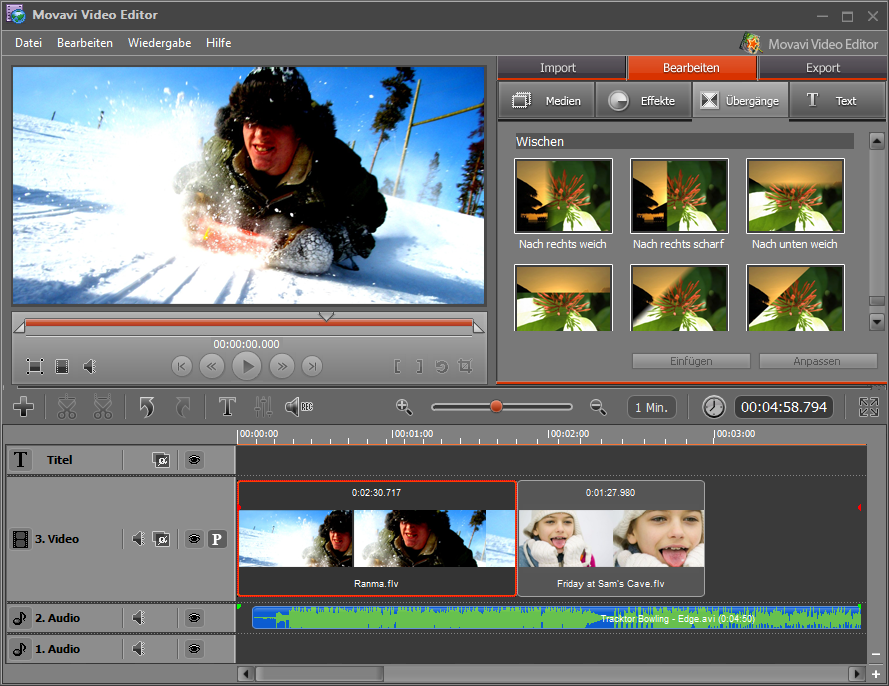889x686 pixels.
Task: Start recording audio with REC icon
Action: (x=298, y=407)
